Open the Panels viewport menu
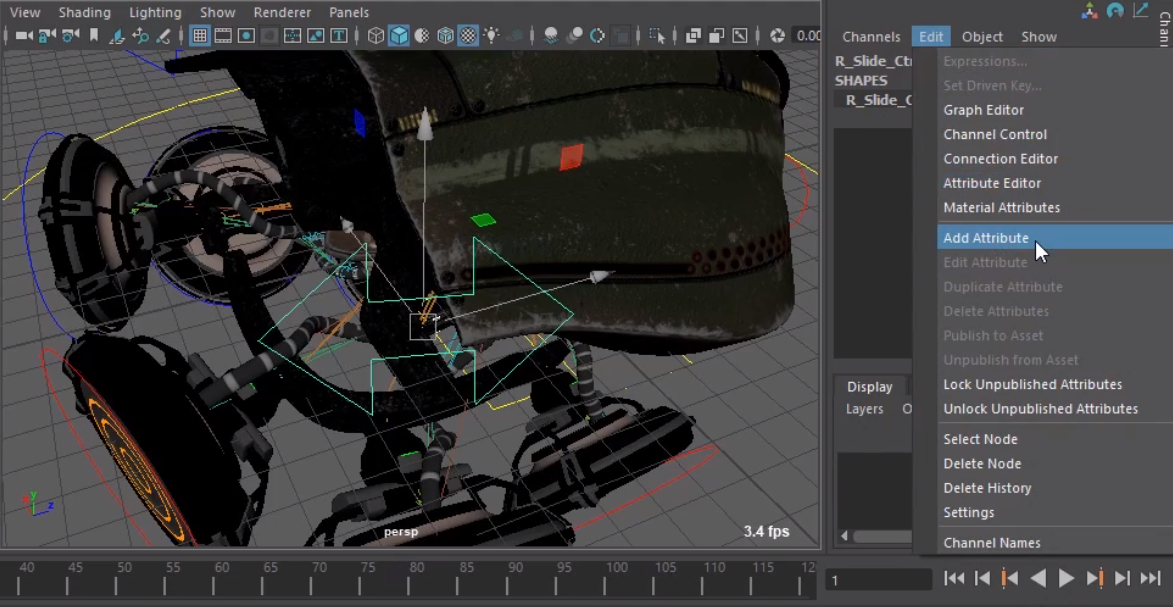 tap(349, 12)
